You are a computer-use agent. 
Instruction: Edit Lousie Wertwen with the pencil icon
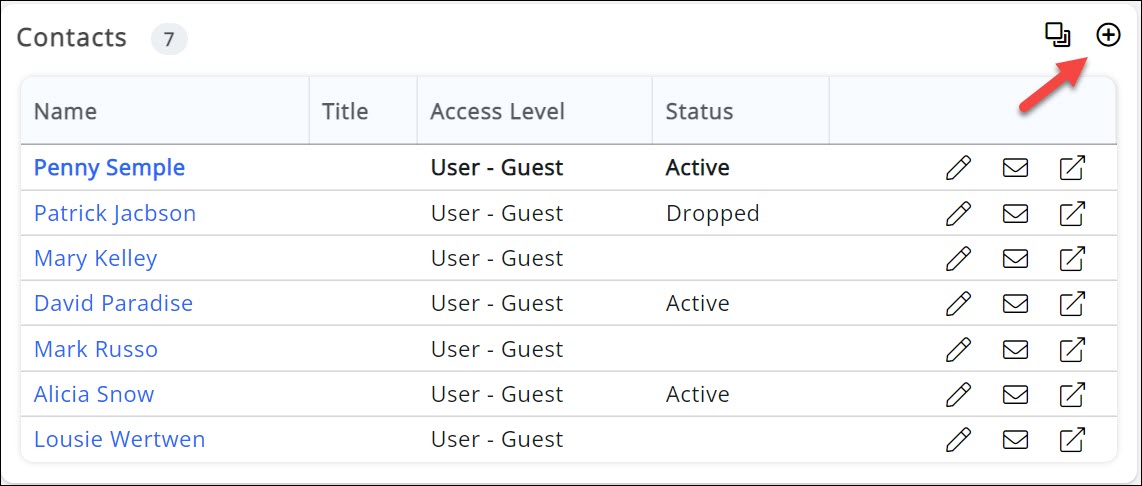point(958,439)
